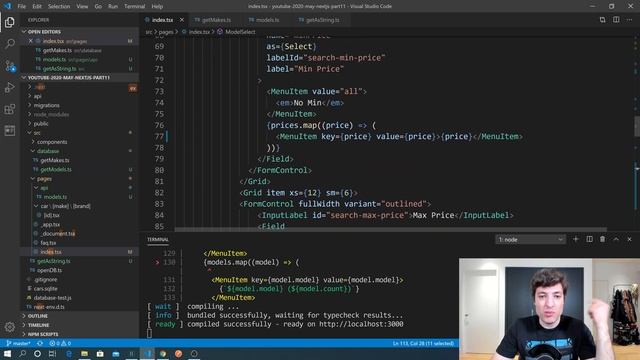Maximize the terminal panel size
Image resolution: width=640 pixels, height=360 pixels.
(616, 239)
